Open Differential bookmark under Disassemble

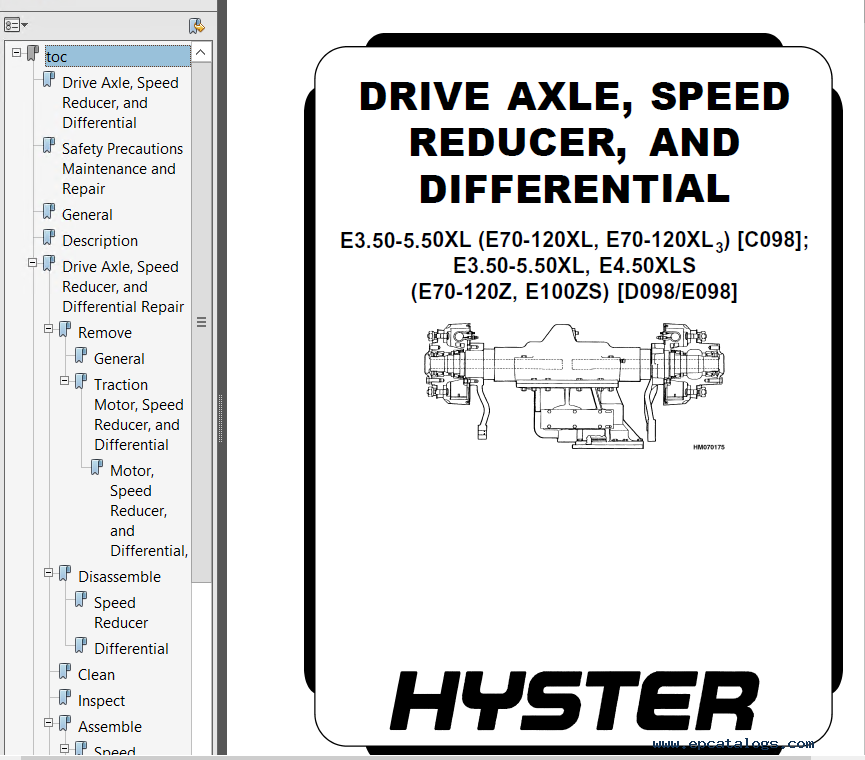[131, 649]
